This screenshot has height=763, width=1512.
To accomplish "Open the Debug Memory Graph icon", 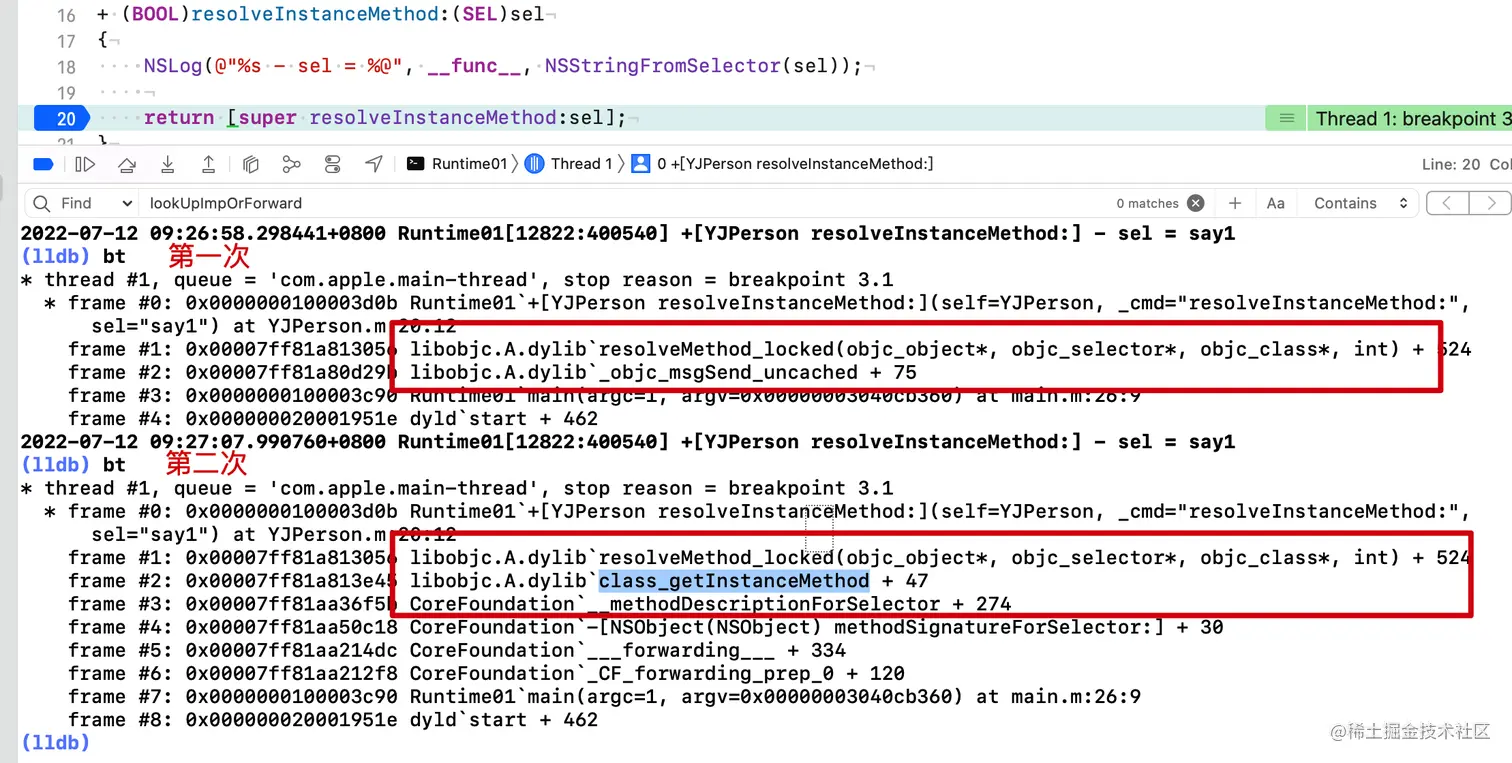I will (290, 164).
